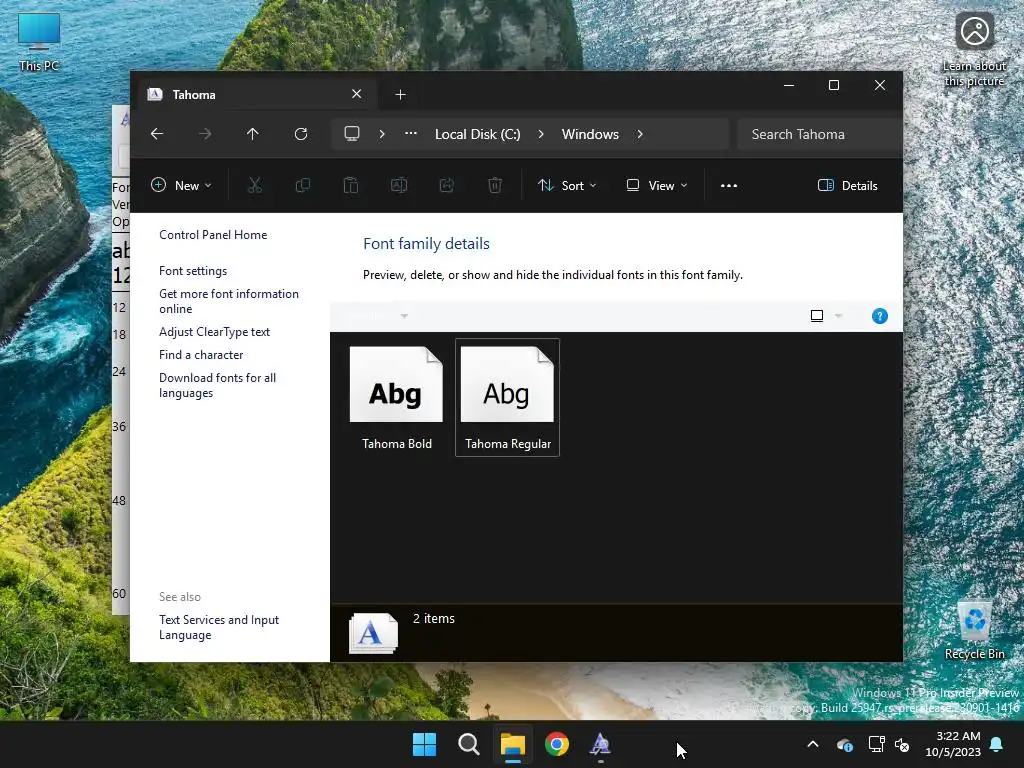The image size is (1024, 768).
Task: Click OneDrive cloud tray icon
Action: [844, 744]
